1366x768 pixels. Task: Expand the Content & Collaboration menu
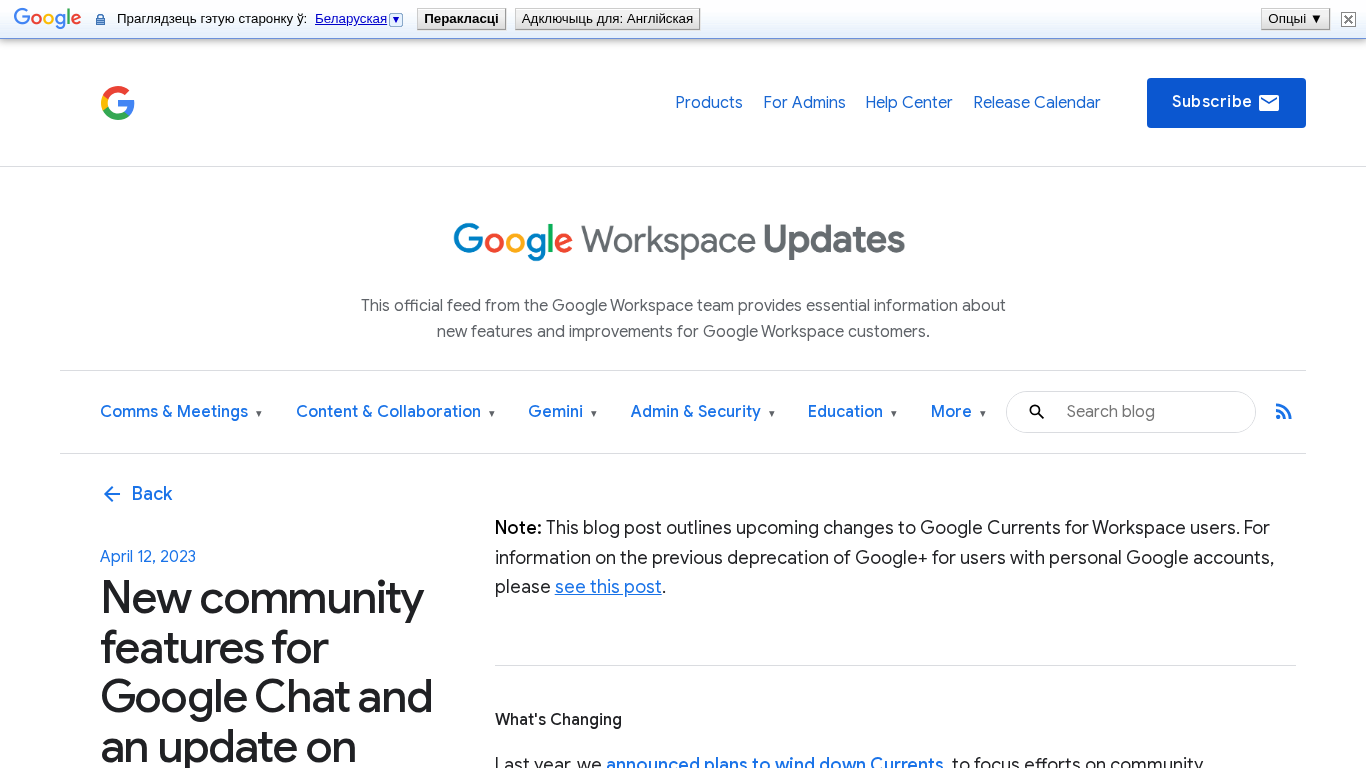396,412
